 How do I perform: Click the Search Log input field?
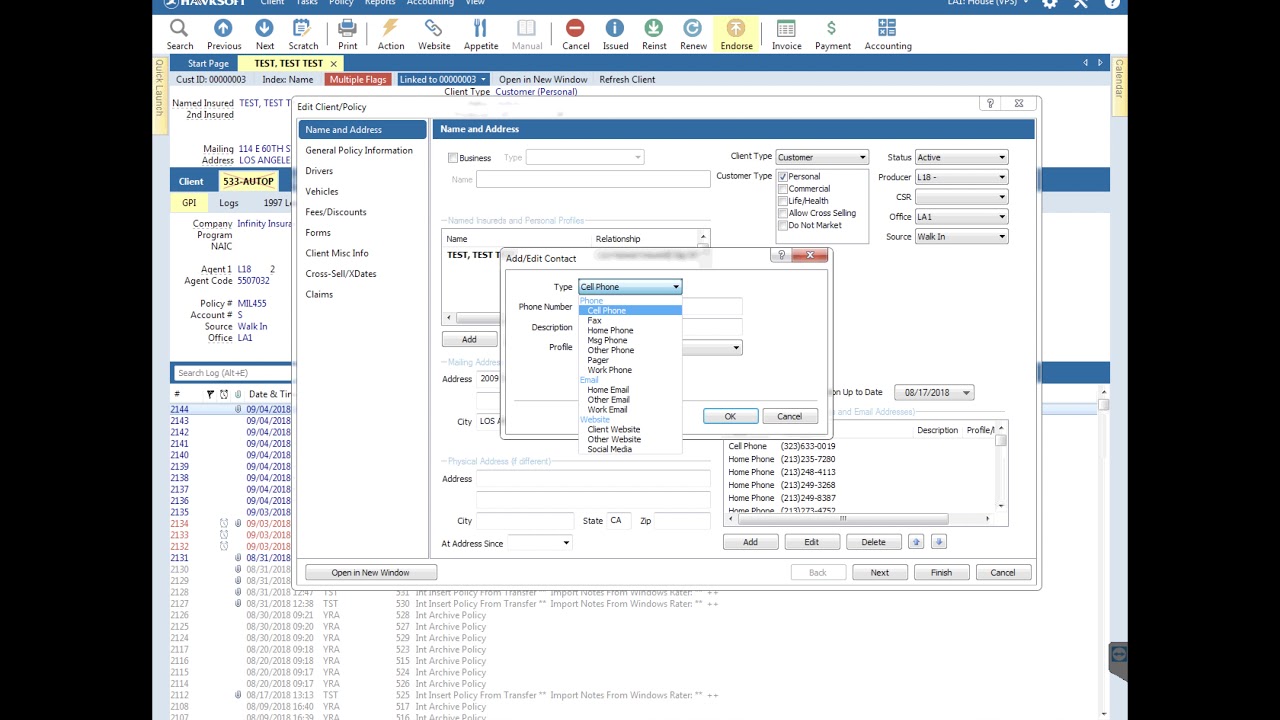coord(232,373)
